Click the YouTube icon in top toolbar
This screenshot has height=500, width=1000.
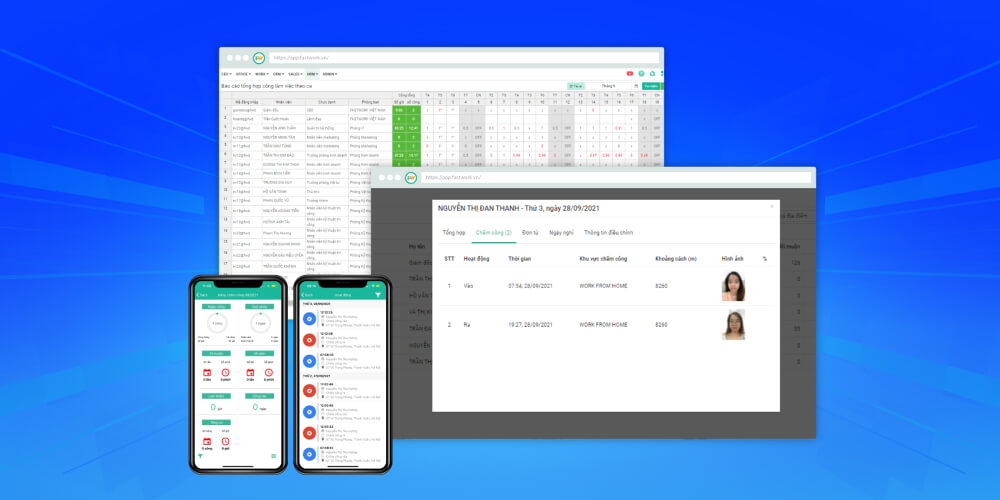coord(630,73)
